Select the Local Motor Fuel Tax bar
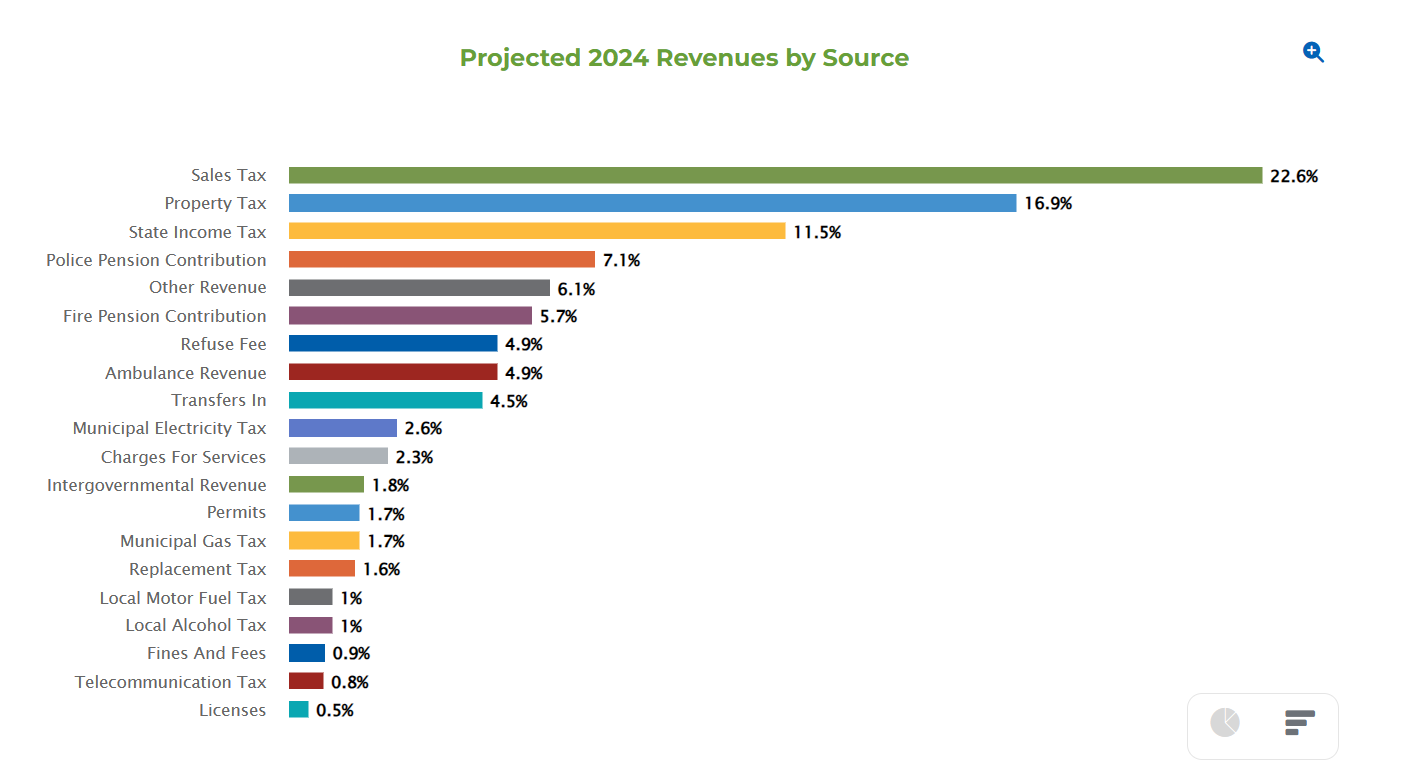Image resolution: width=1407 pixels, height=772 pixels. pos(311,597)
